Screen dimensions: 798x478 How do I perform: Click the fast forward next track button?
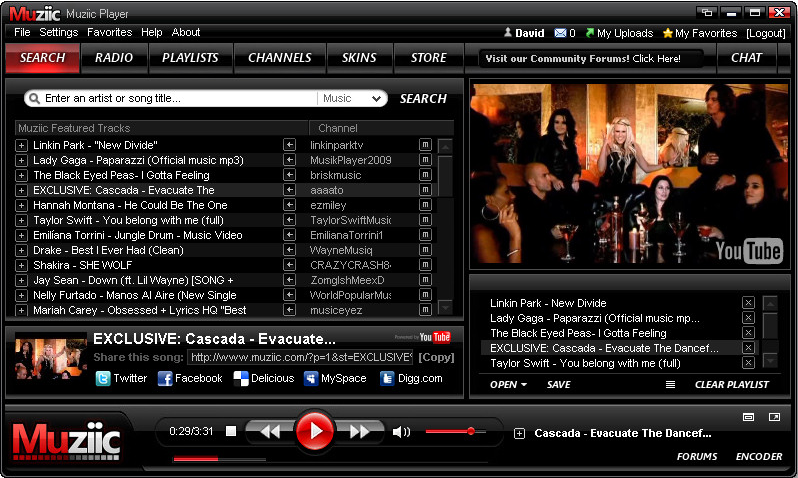click(359, 432)
